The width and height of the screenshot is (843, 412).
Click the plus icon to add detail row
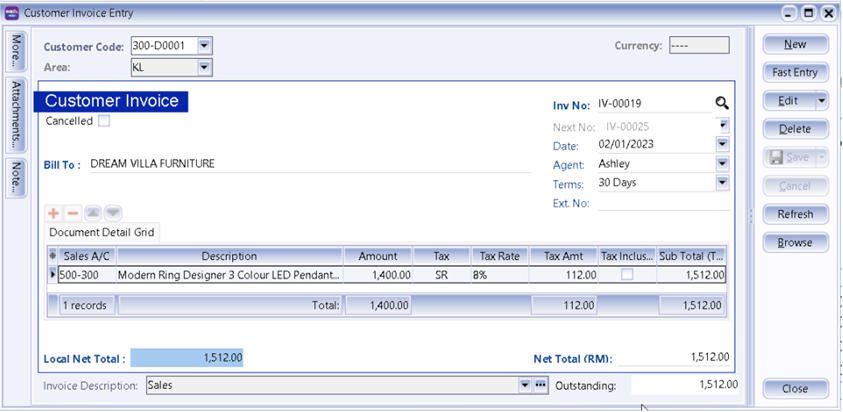click(53, 213)
